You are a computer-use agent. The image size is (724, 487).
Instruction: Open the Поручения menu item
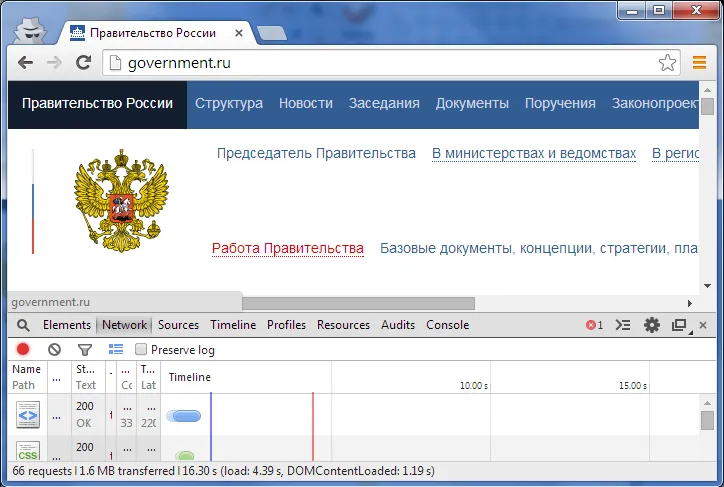click(x=560, y=103)
